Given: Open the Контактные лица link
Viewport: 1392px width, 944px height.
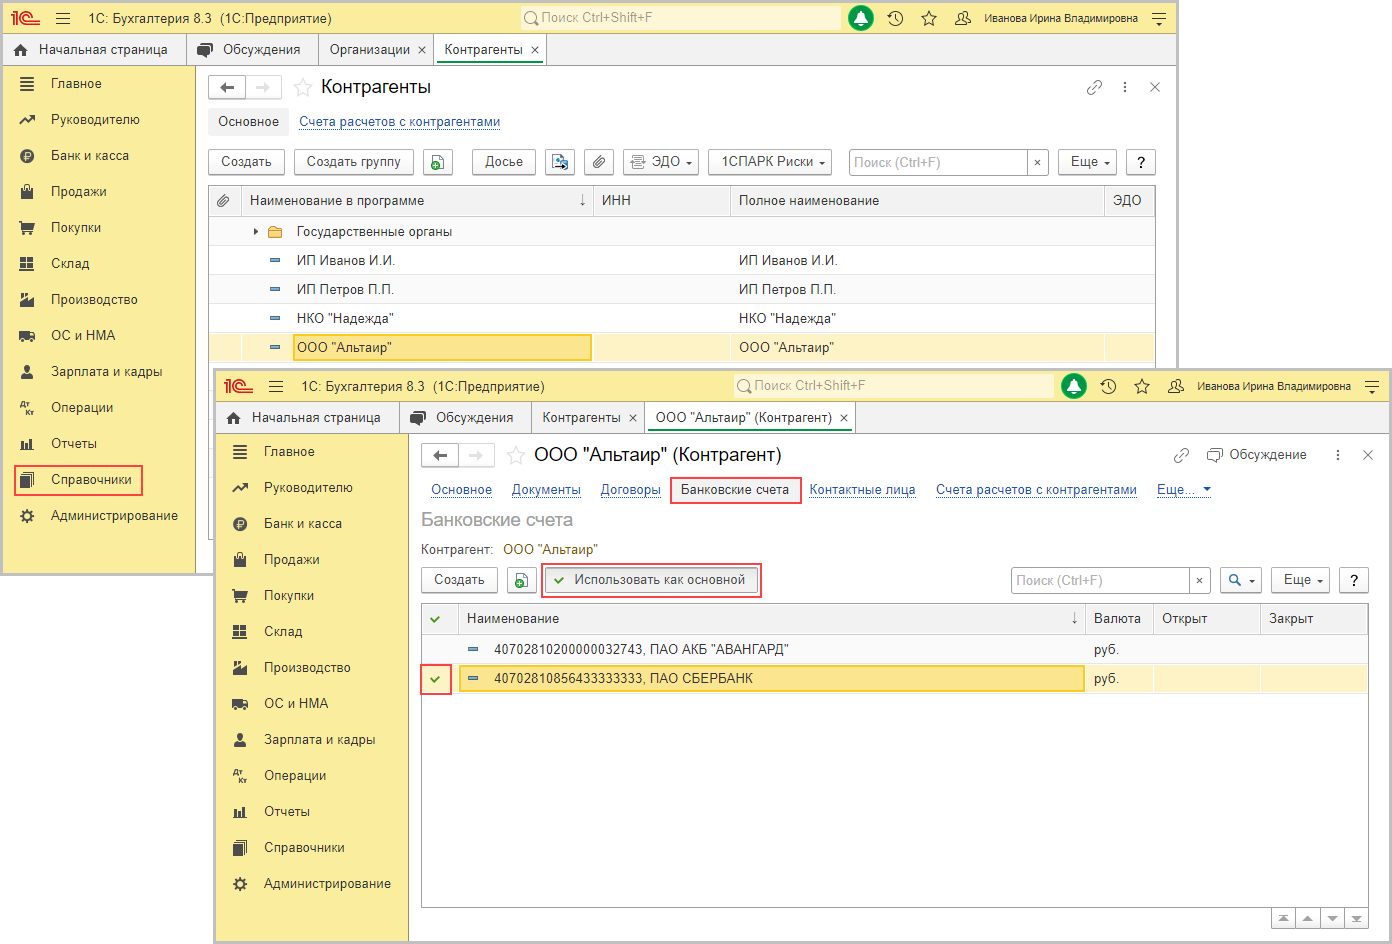Looking at the screenshot, I should tap(862, 490).
